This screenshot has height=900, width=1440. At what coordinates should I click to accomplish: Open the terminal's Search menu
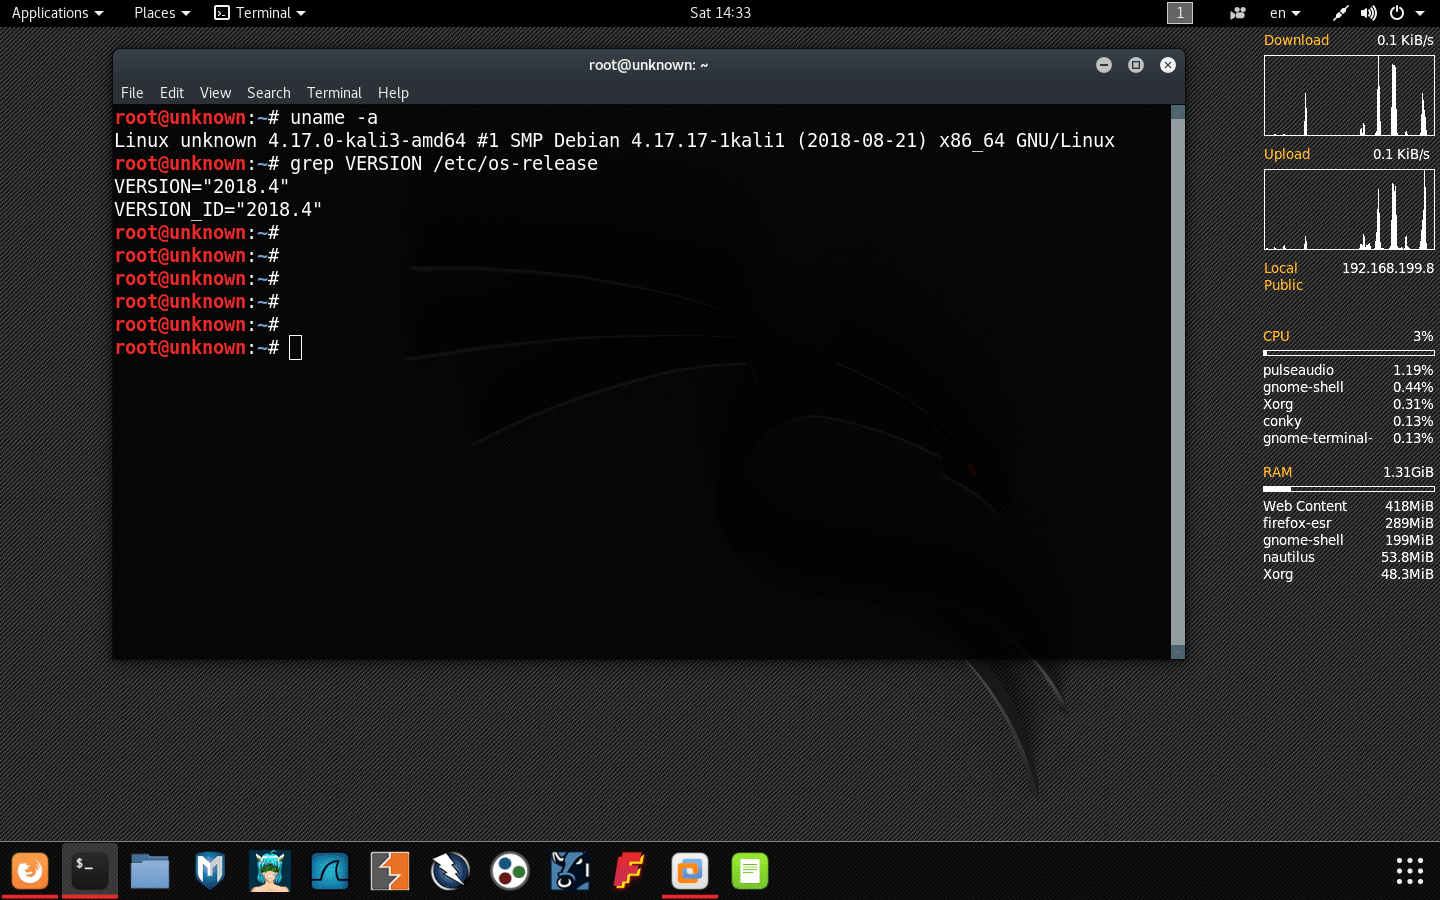[x=268, y=93]
